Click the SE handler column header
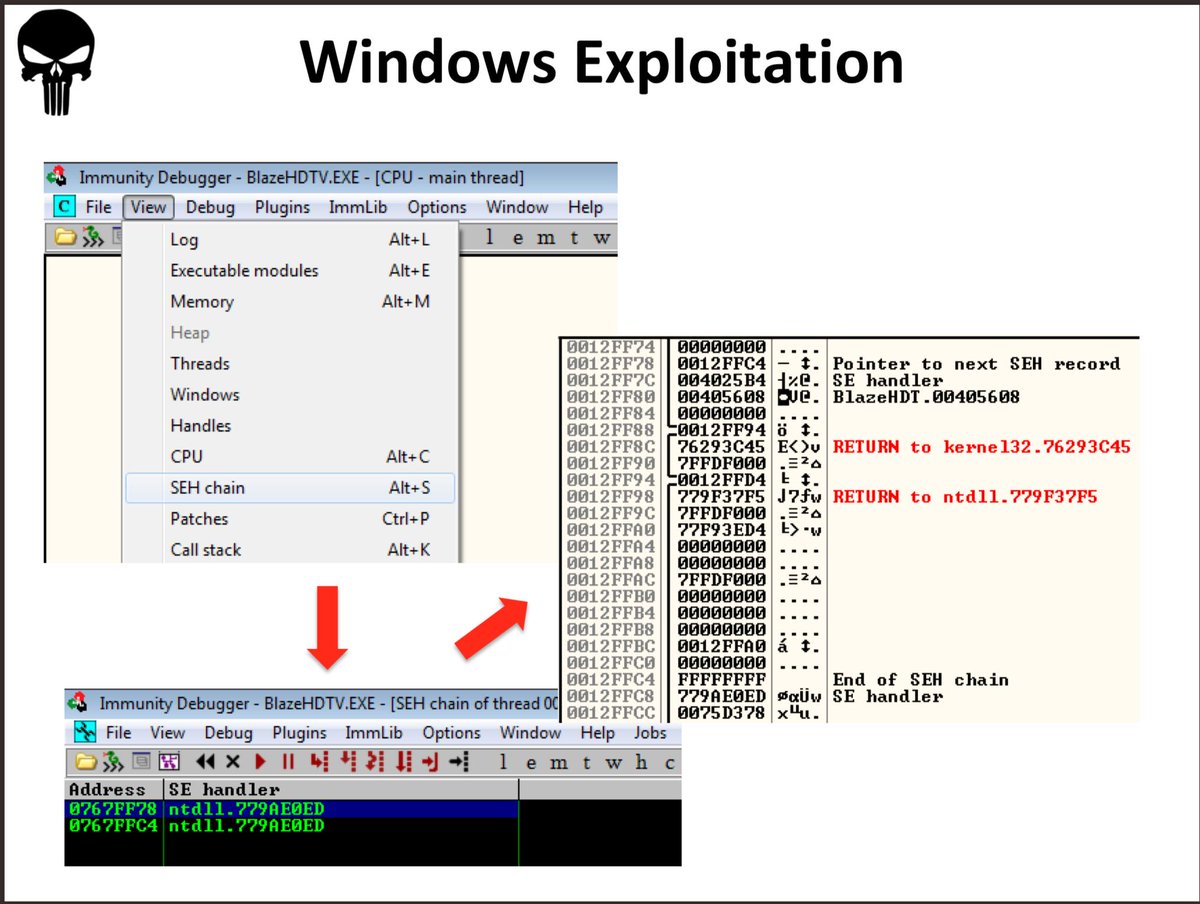 click(x=340, y=790)
